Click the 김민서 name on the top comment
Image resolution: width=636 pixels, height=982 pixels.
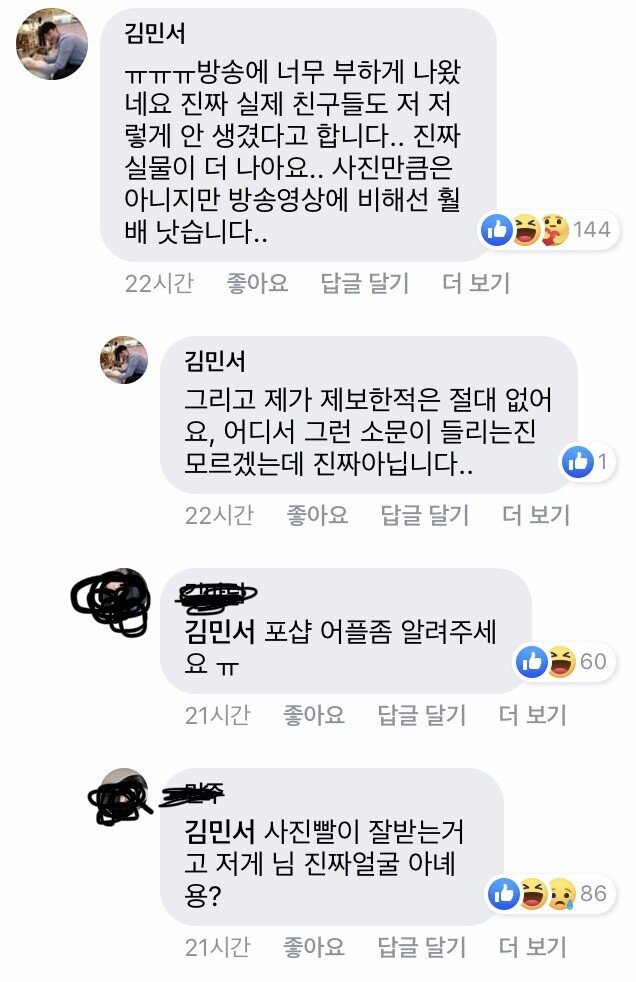point(155,33)
